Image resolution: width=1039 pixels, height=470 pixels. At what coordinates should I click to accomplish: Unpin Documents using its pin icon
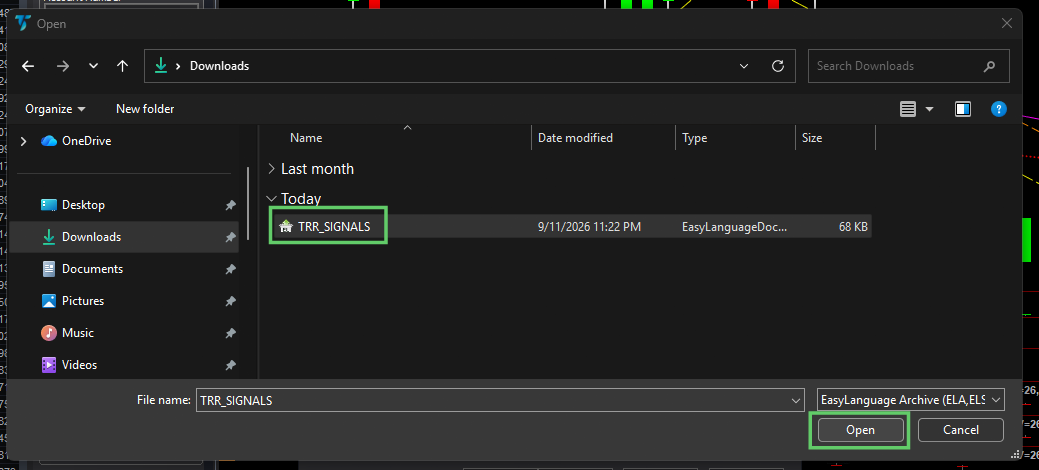(x=230, y=269)
